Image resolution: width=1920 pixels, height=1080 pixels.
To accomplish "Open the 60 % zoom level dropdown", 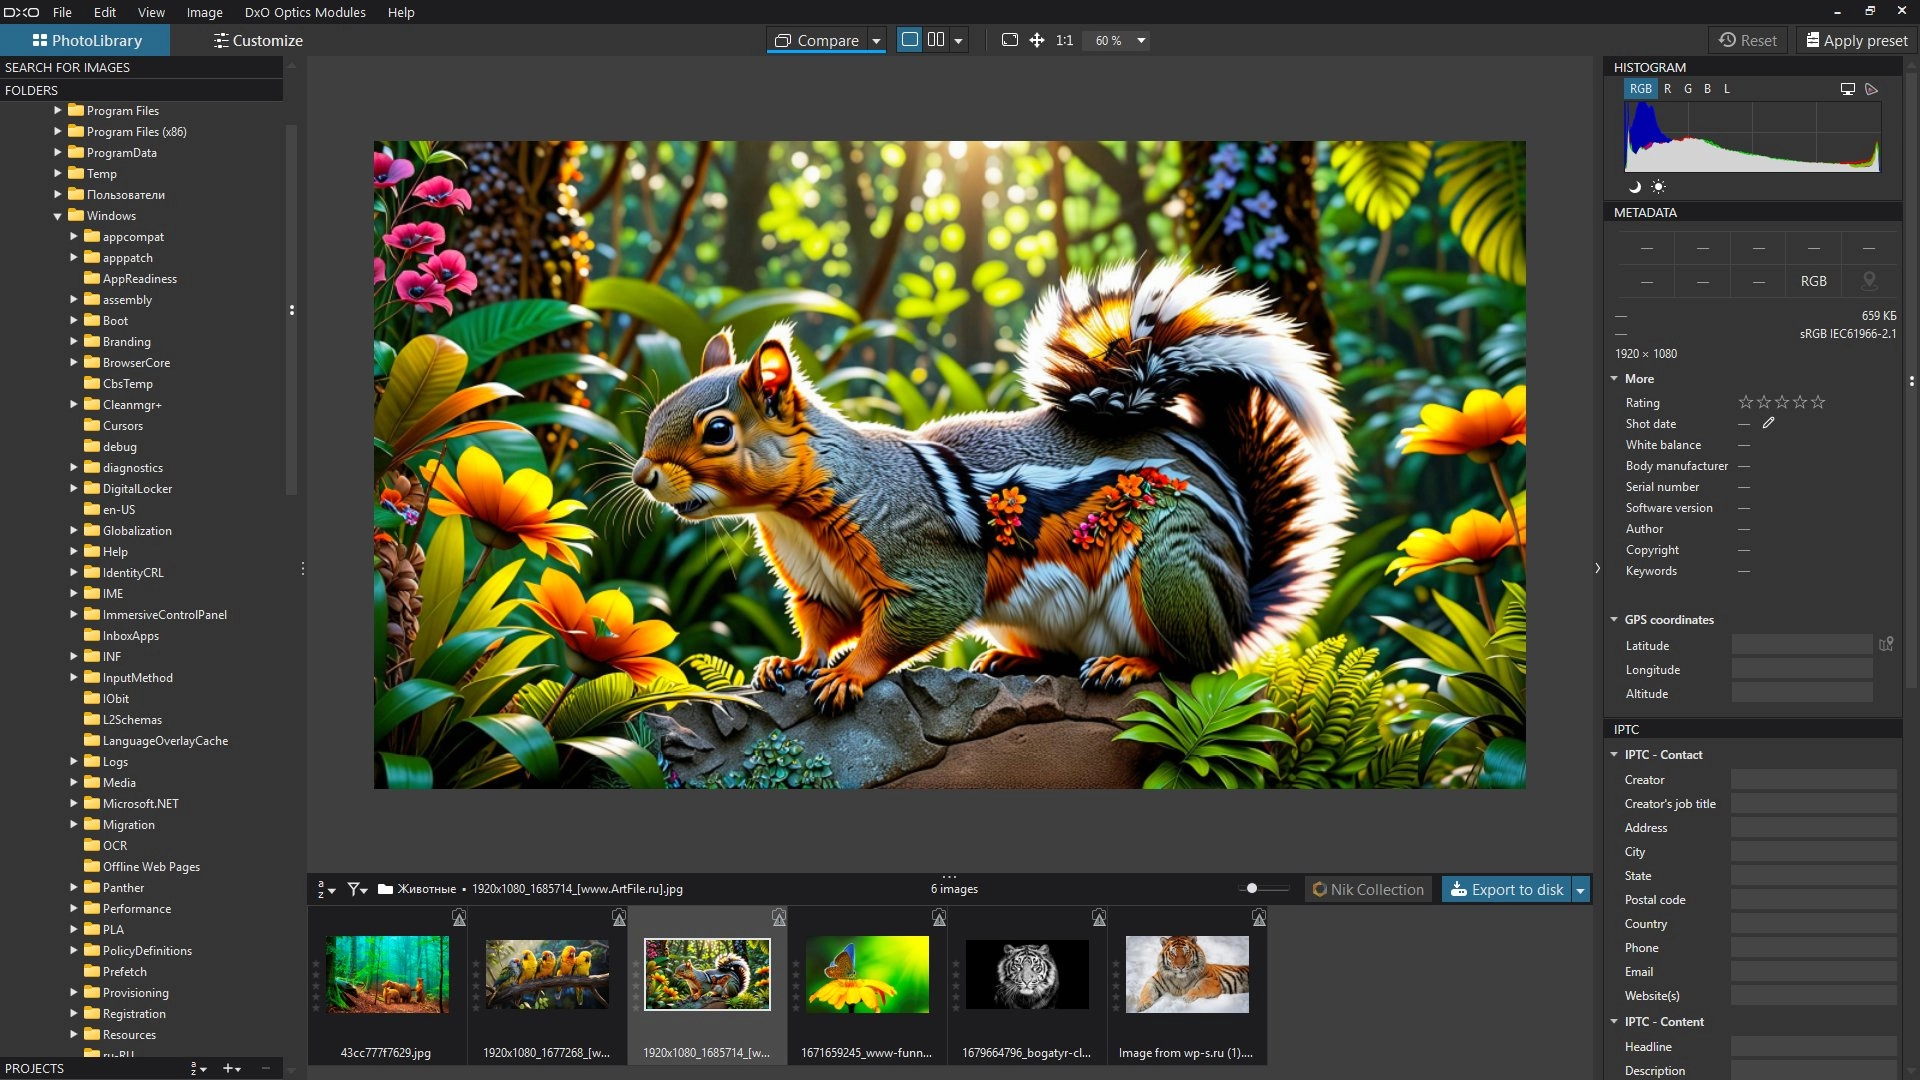I will pyautogui.click(x=1141, y=41).
